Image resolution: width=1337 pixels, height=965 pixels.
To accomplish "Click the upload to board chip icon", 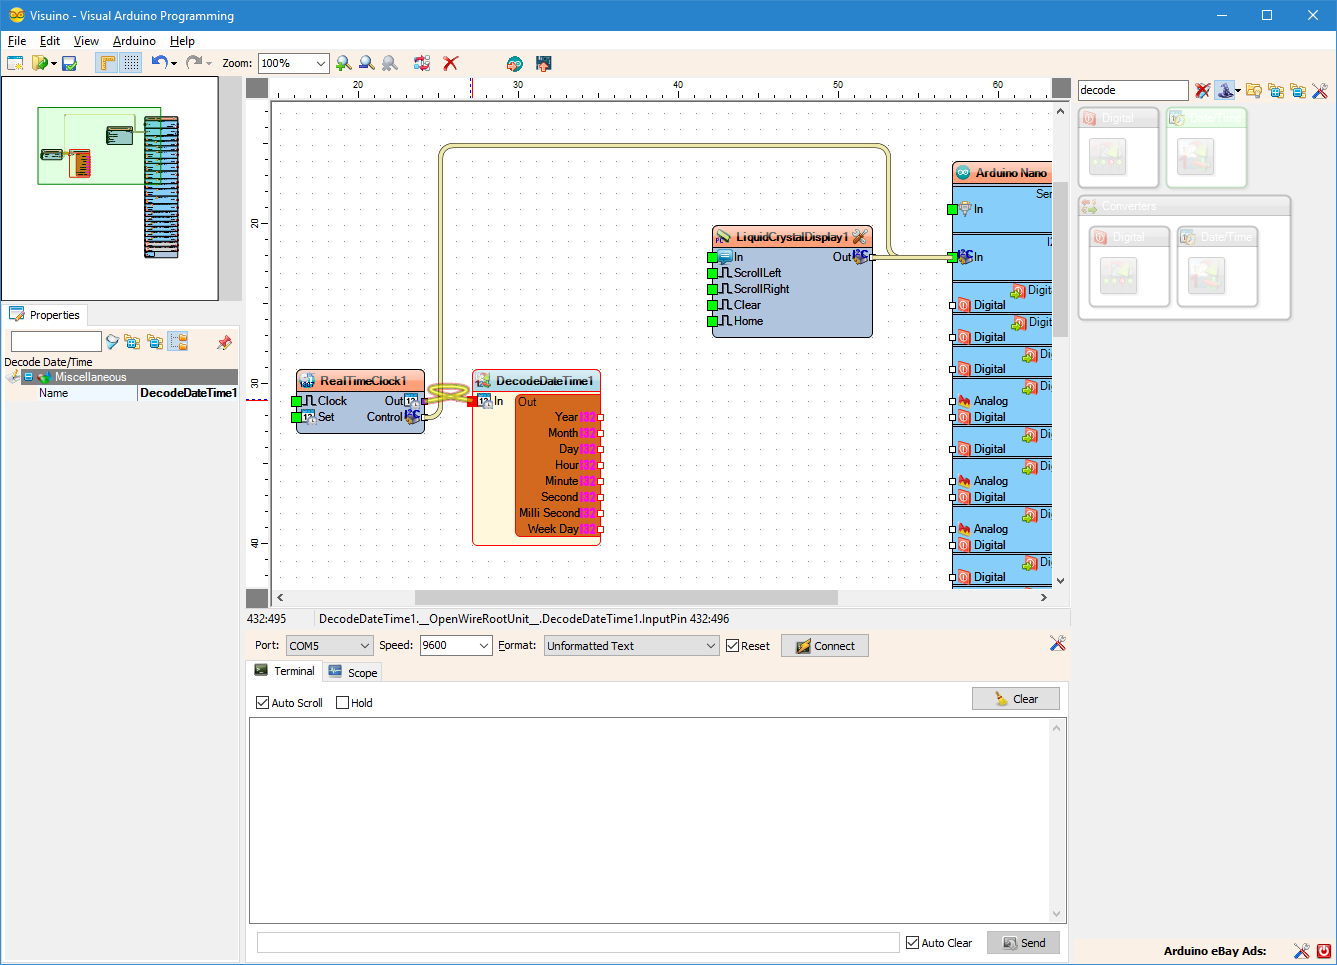I will 544,63.
